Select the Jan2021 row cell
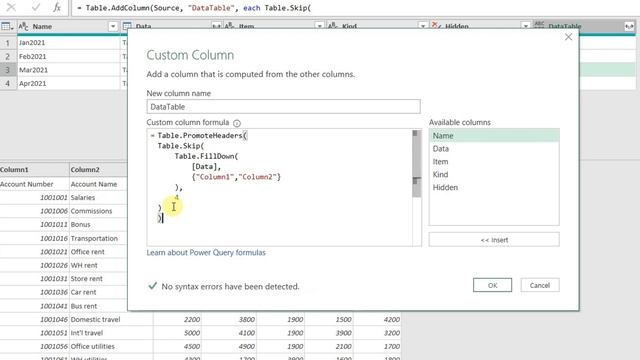Viewport: 640px width, 360px height. [x=68, y=42]
